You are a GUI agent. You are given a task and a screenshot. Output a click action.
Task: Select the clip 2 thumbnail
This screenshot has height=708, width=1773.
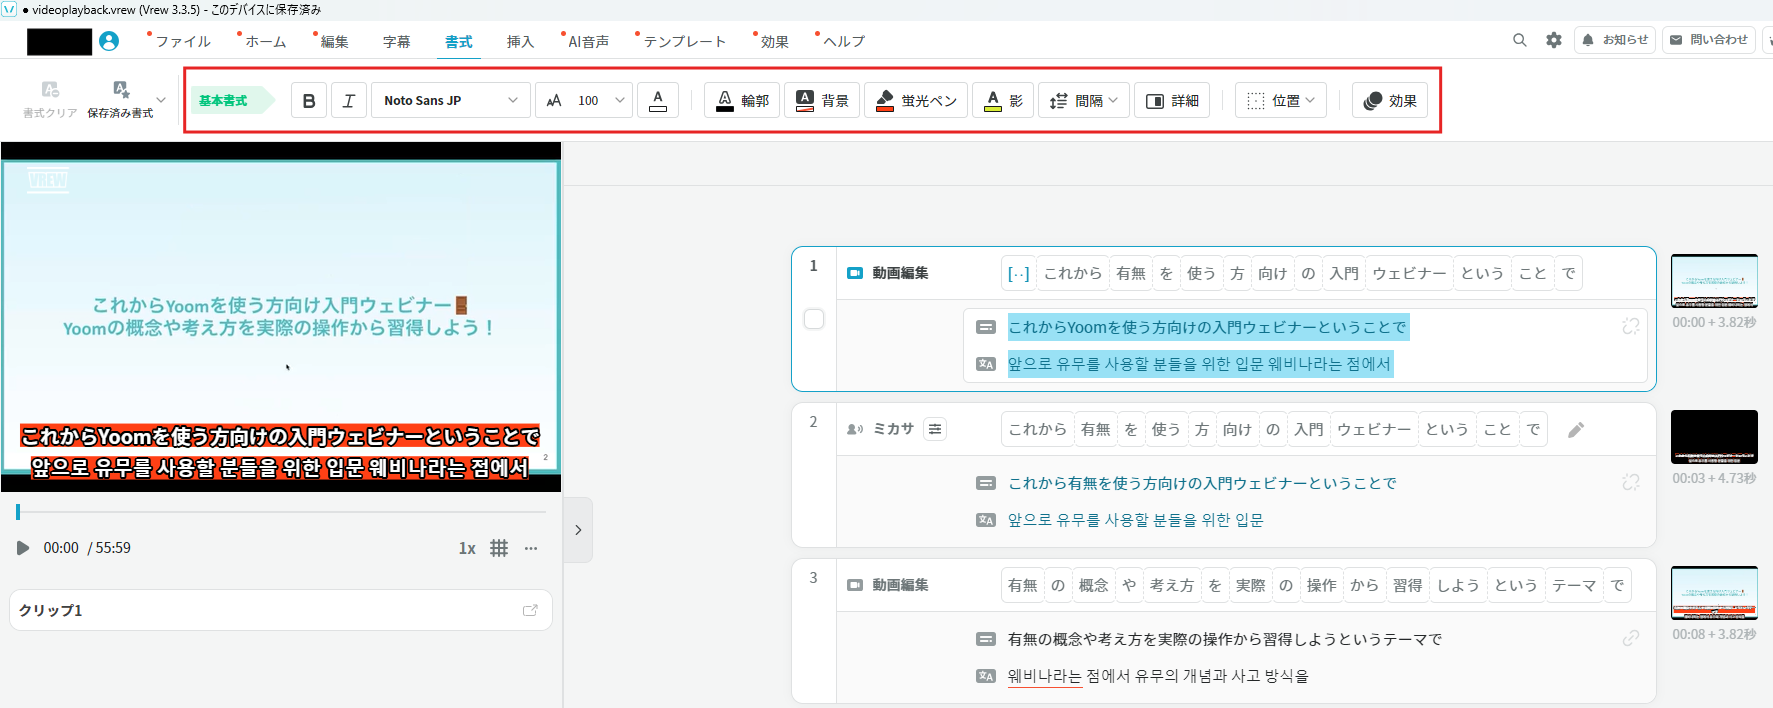[x=1713, y=437]
